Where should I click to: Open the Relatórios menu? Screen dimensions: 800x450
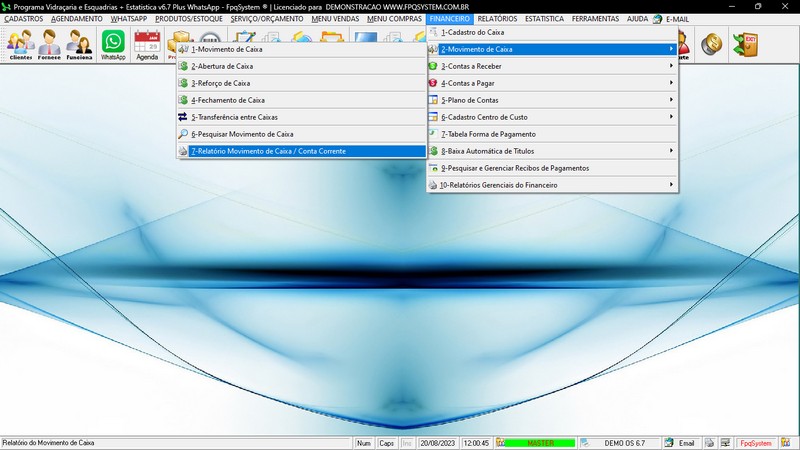(x=497, y=19)
